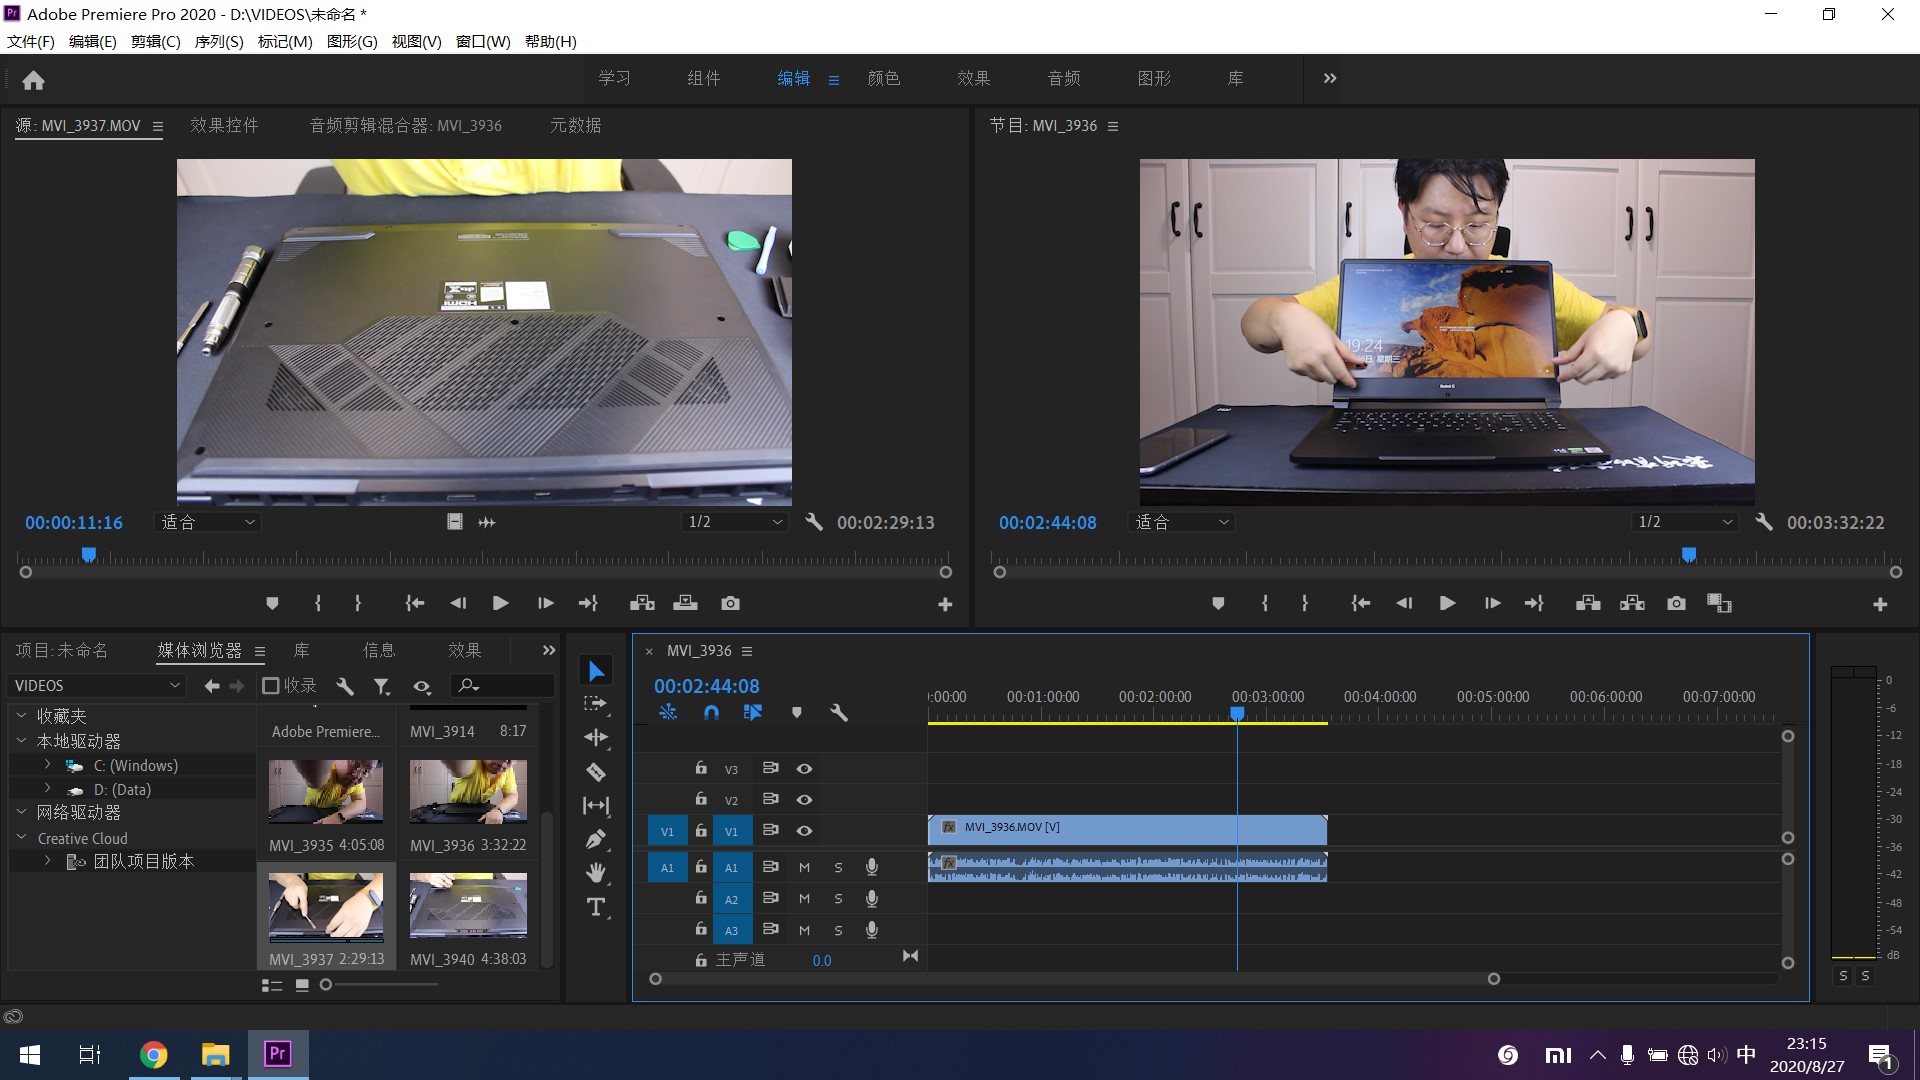Click thumbnail zoom slider in media browser
The height and width of the screenshot is (1080, 1920).
click(326, 985)
